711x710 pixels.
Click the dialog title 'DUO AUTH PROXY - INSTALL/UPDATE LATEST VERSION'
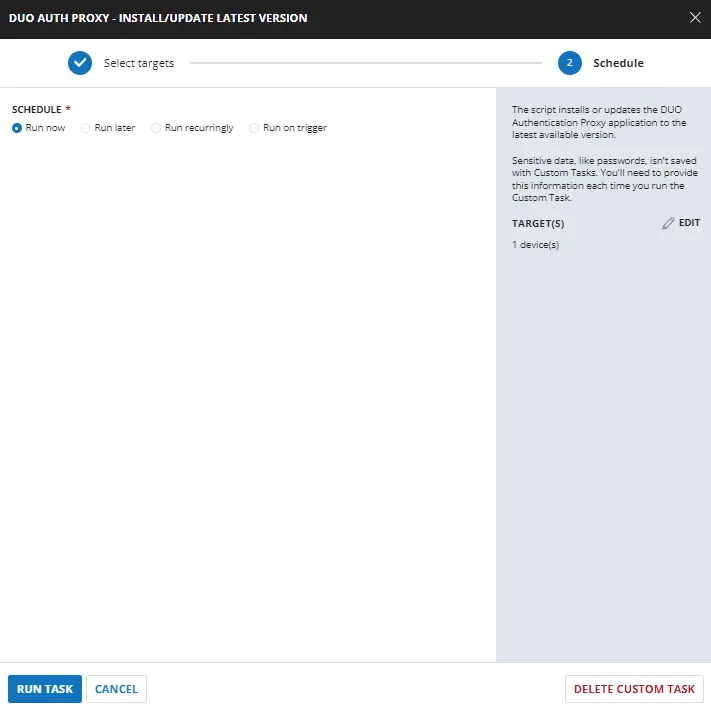click(x=158, y=18)
